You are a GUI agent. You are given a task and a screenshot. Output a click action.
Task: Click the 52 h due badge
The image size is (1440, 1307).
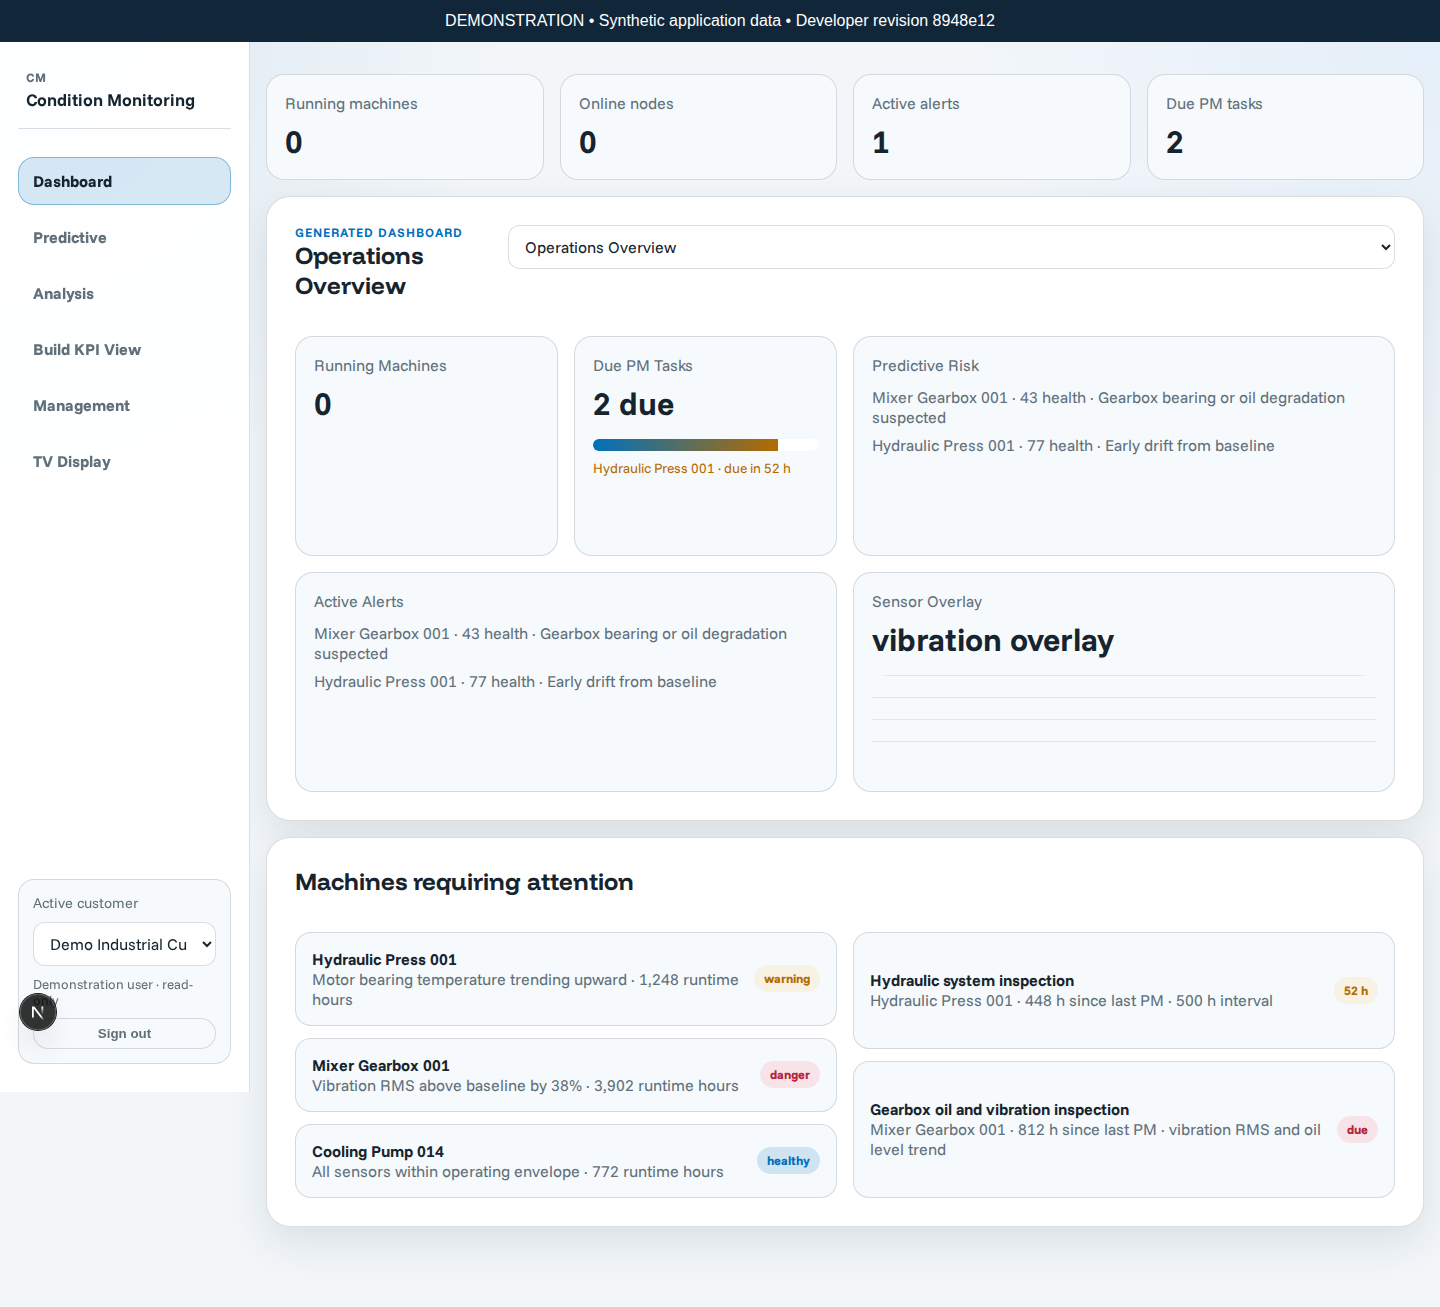1356,990
